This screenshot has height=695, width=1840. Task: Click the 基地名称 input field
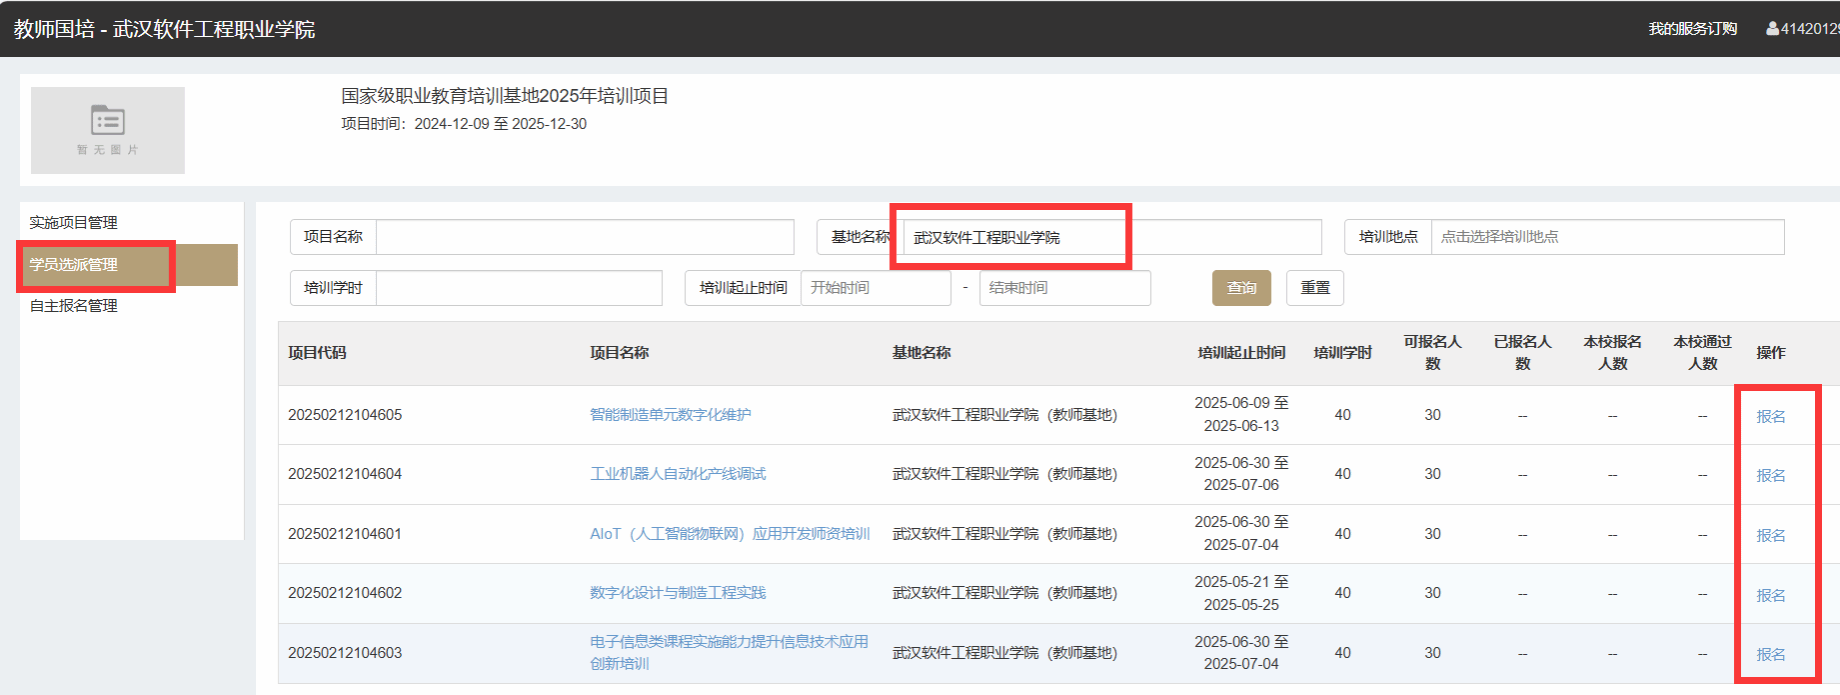tap(1110, 237)
